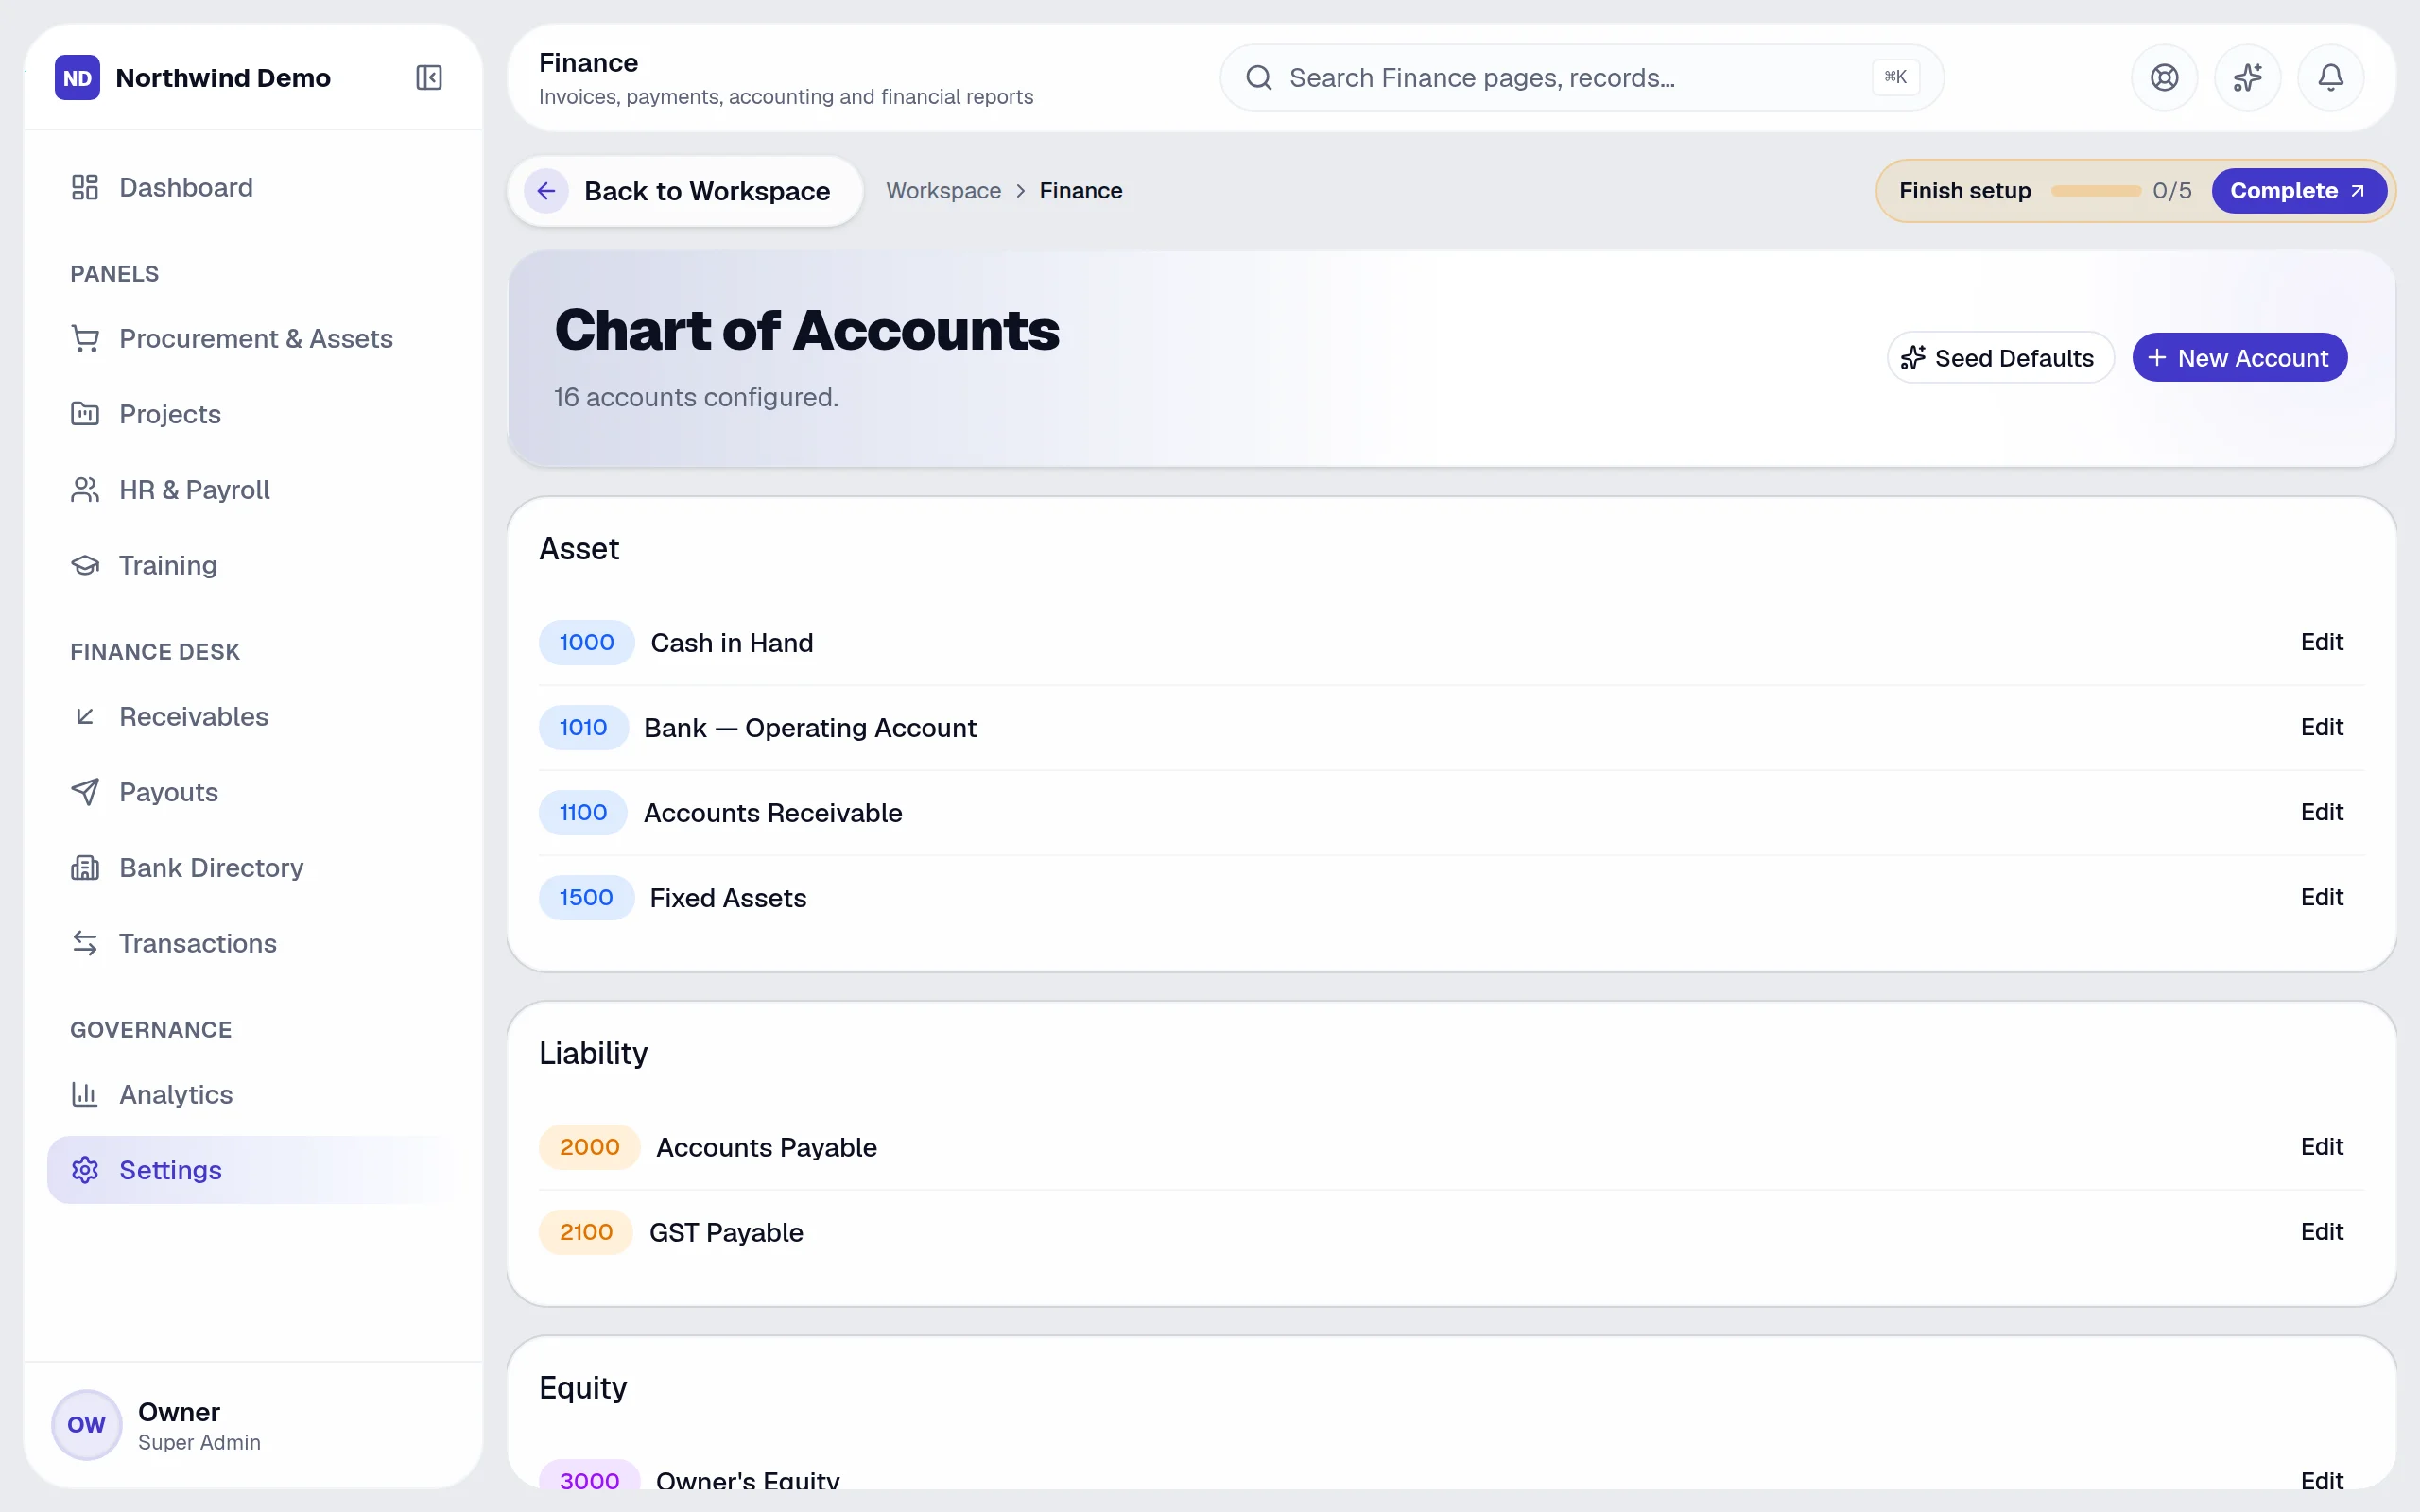Click the Complete setup button
This screenshot has height=1512, width=2420.
click(2298, 191)
